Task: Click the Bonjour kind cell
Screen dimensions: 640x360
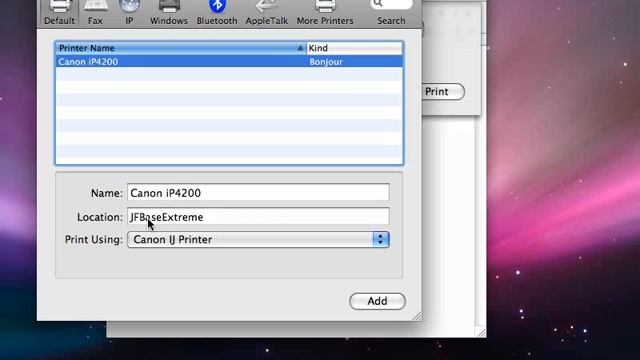Action: [326, 62]
